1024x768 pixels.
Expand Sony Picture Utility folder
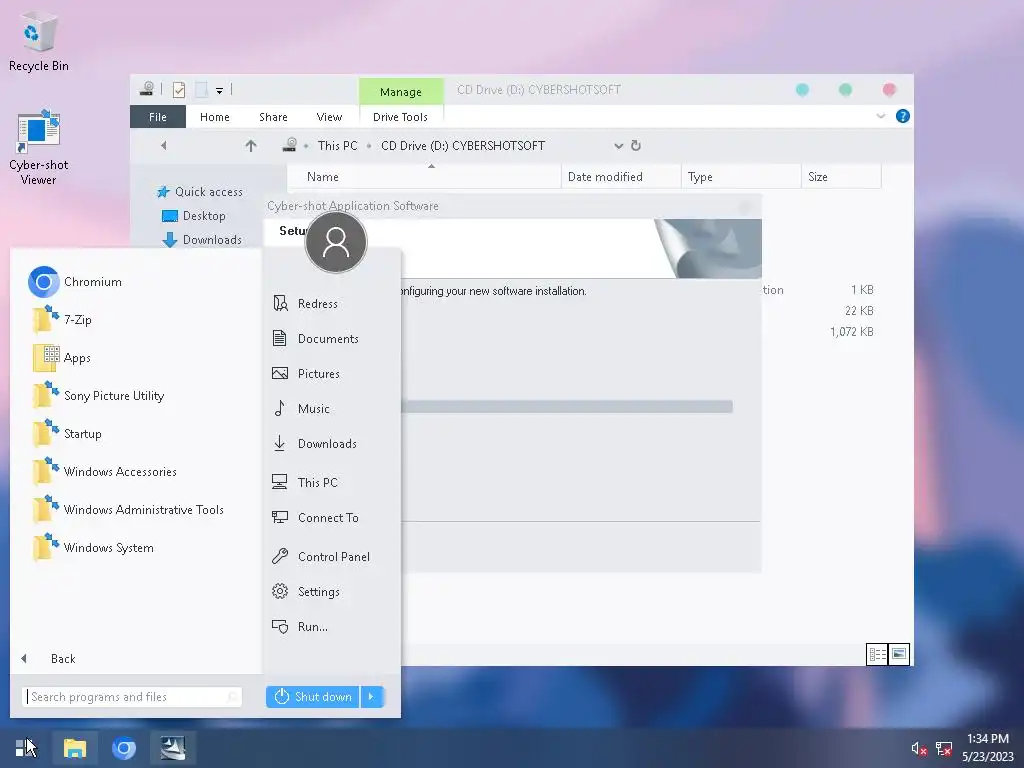click(x=99, y=396)
